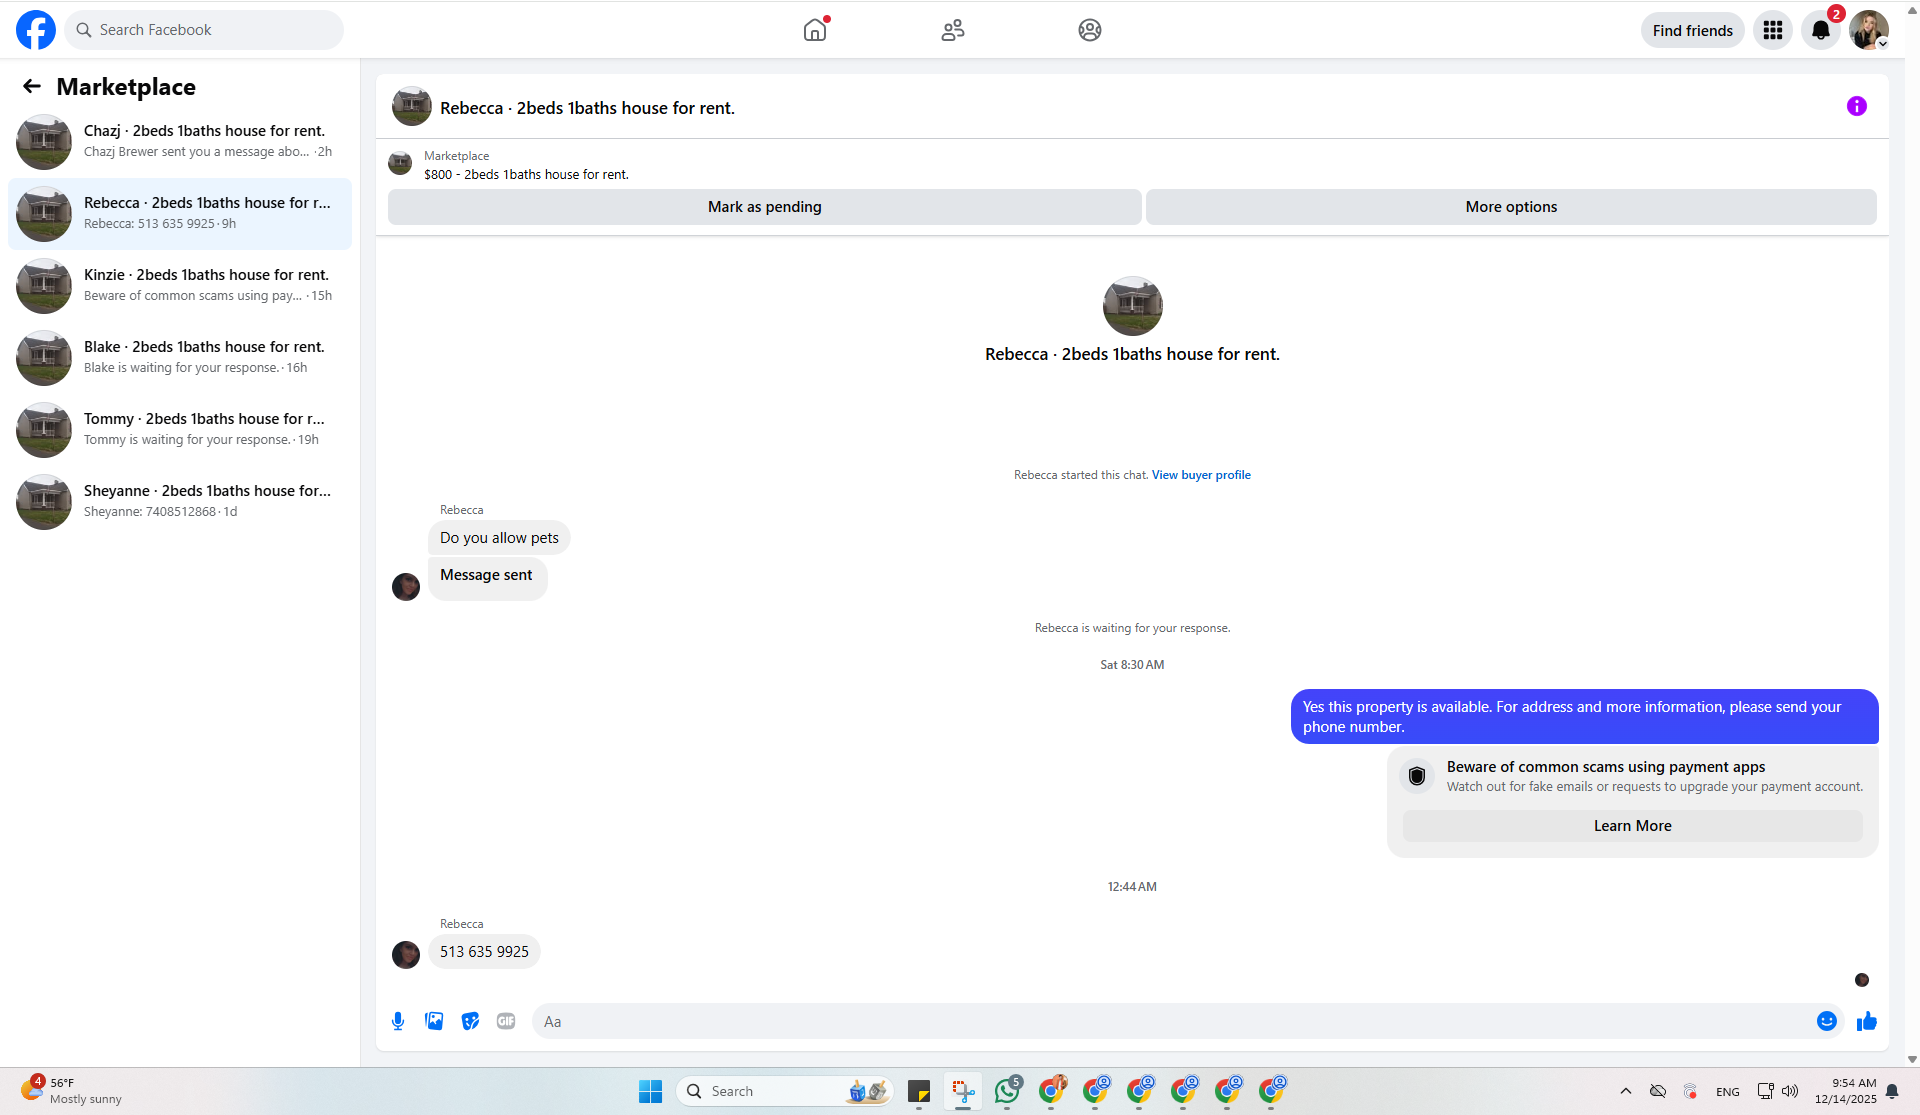Click the Facebook logo
This screenshot has height=1115, width=1920.
pos(36,30)
